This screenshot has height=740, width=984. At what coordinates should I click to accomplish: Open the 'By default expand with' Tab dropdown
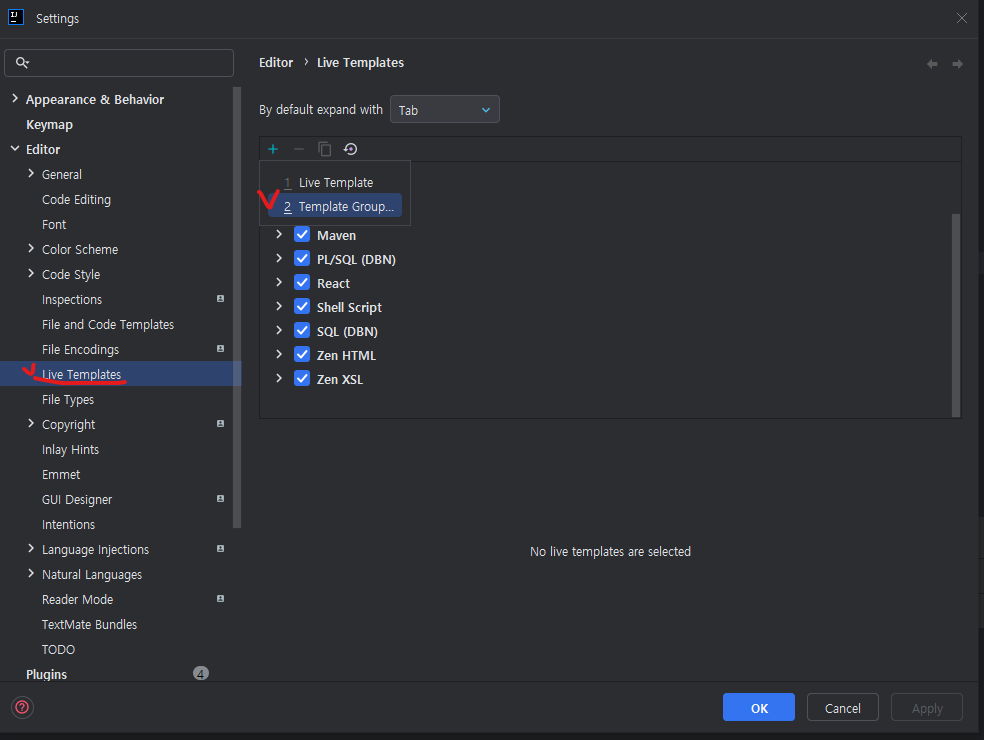(444, 110)
